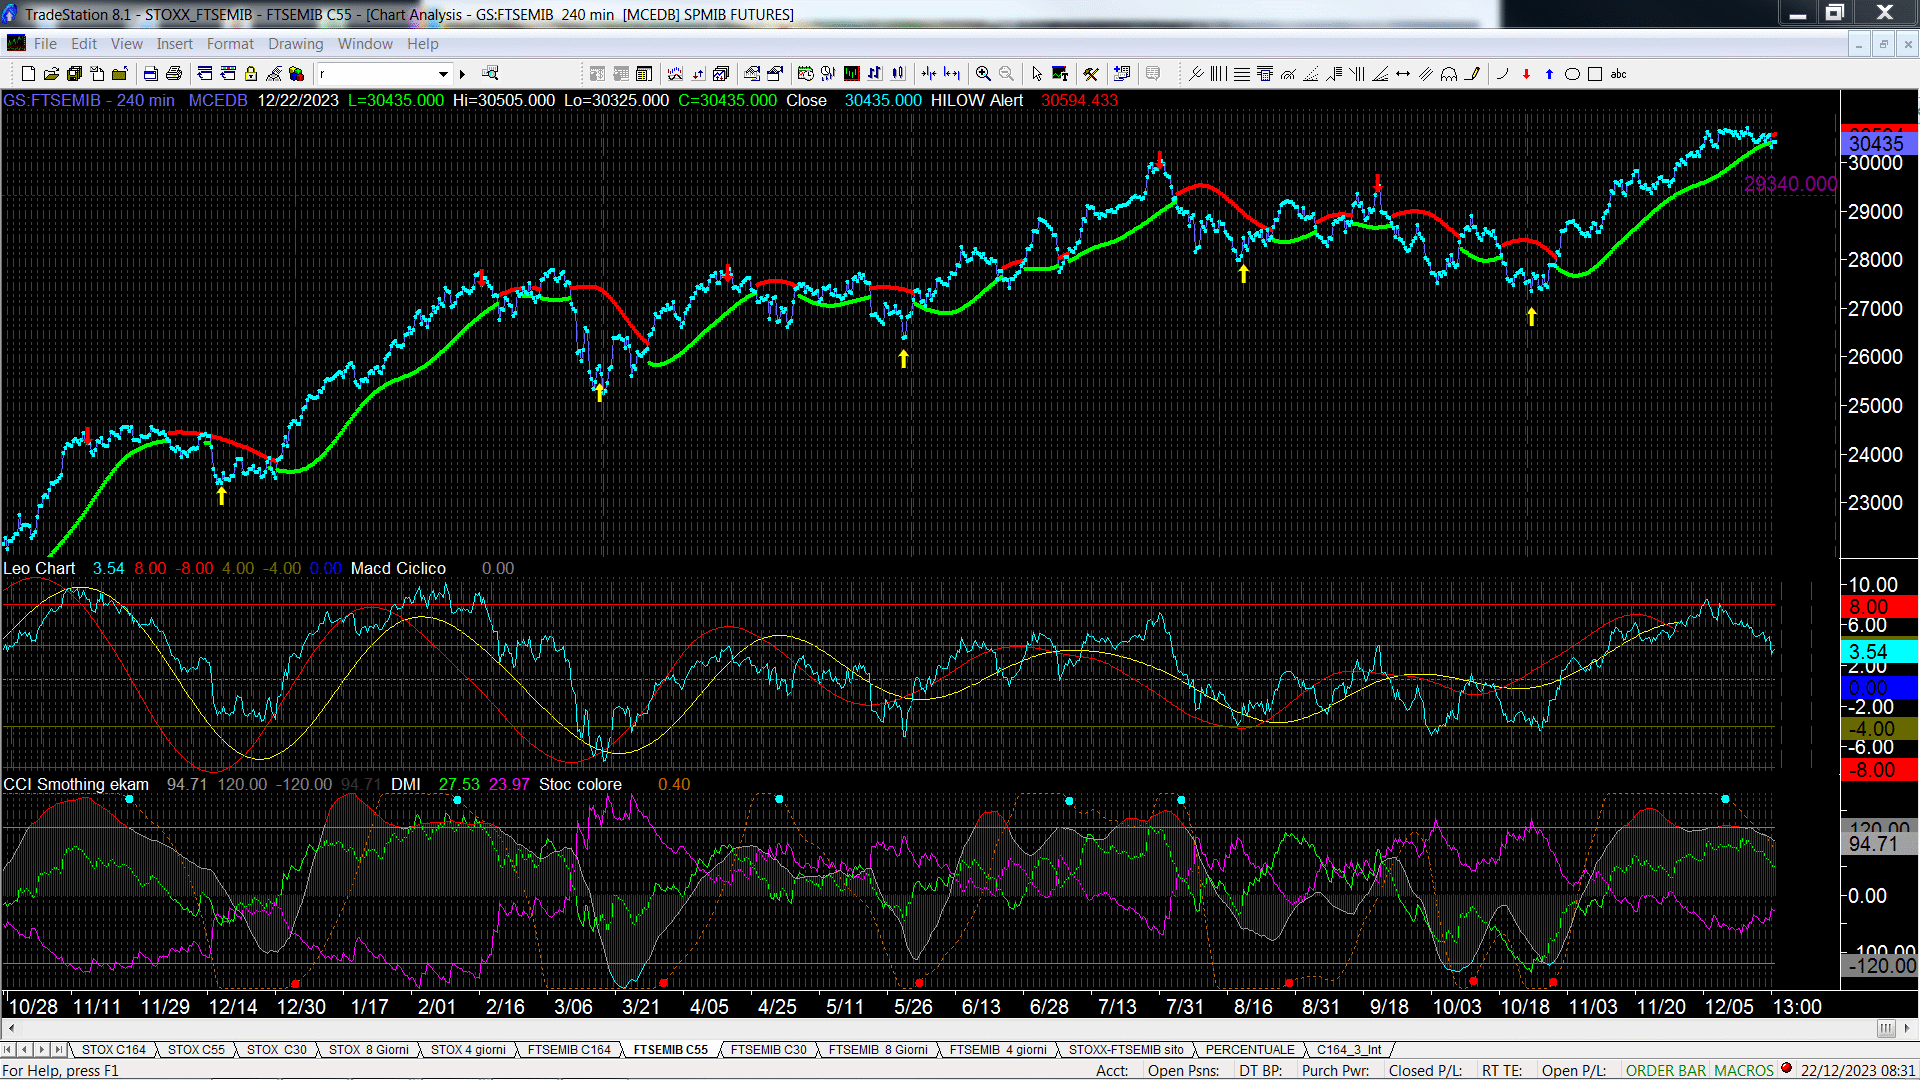Switch to the STOX C55 tab
1920x1080 pixels.
pyautogui.click(x=196, y=1050)
